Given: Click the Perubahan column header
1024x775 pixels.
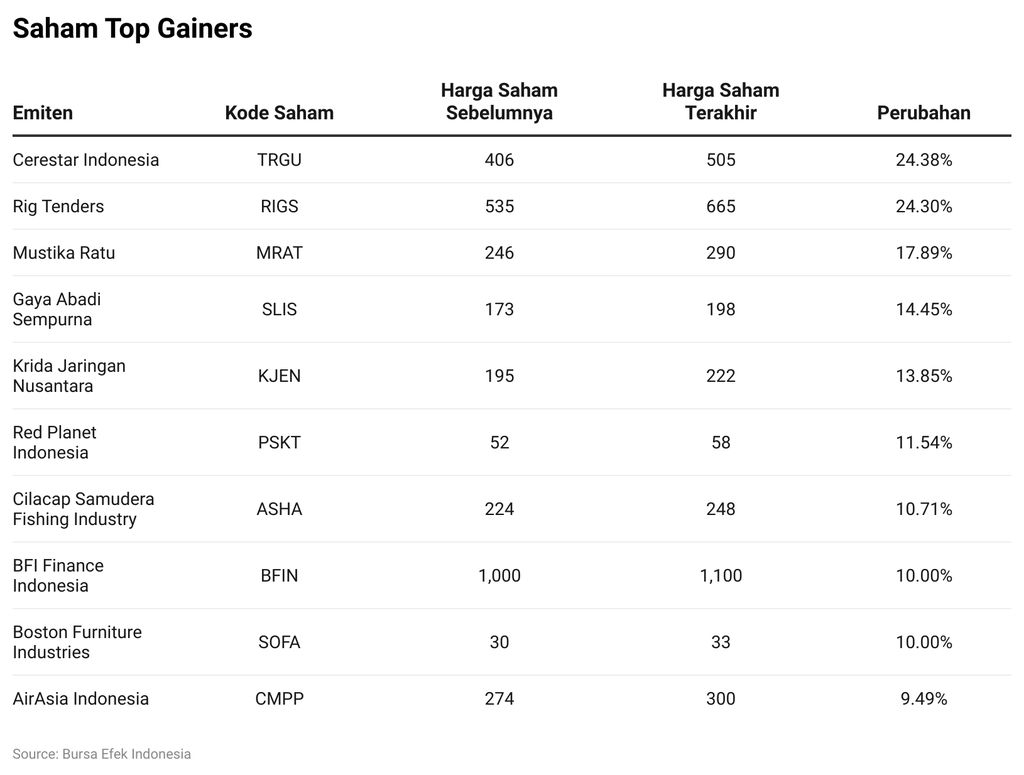Looking at the screenshot, I should point(923,113).
